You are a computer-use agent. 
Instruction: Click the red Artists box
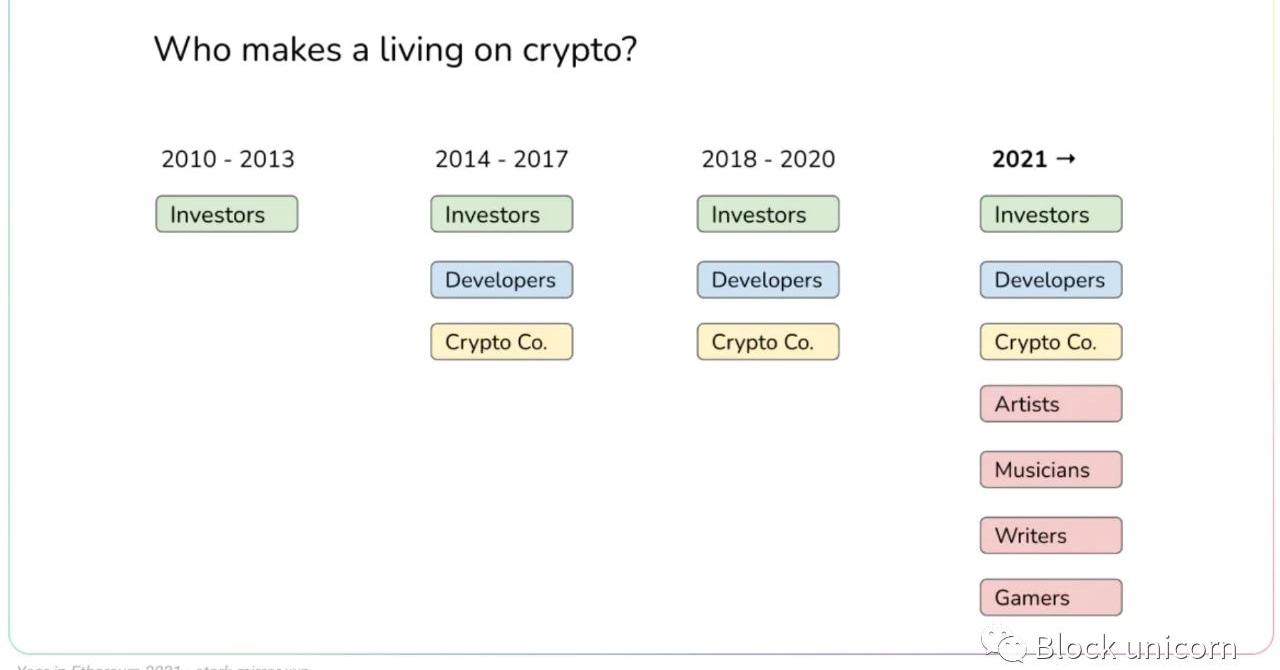(x=1051, y=404)
